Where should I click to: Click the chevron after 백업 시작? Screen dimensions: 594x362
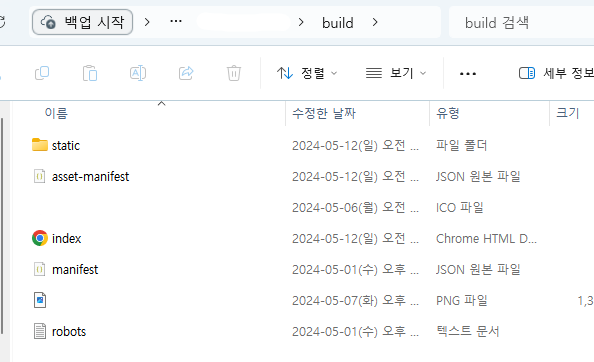pos(147,22)
